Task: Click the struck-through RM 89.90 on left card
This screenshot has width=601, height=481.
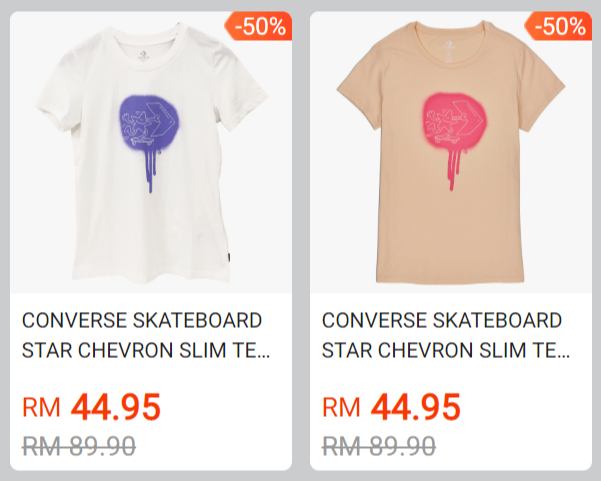Action: (79, 447)
